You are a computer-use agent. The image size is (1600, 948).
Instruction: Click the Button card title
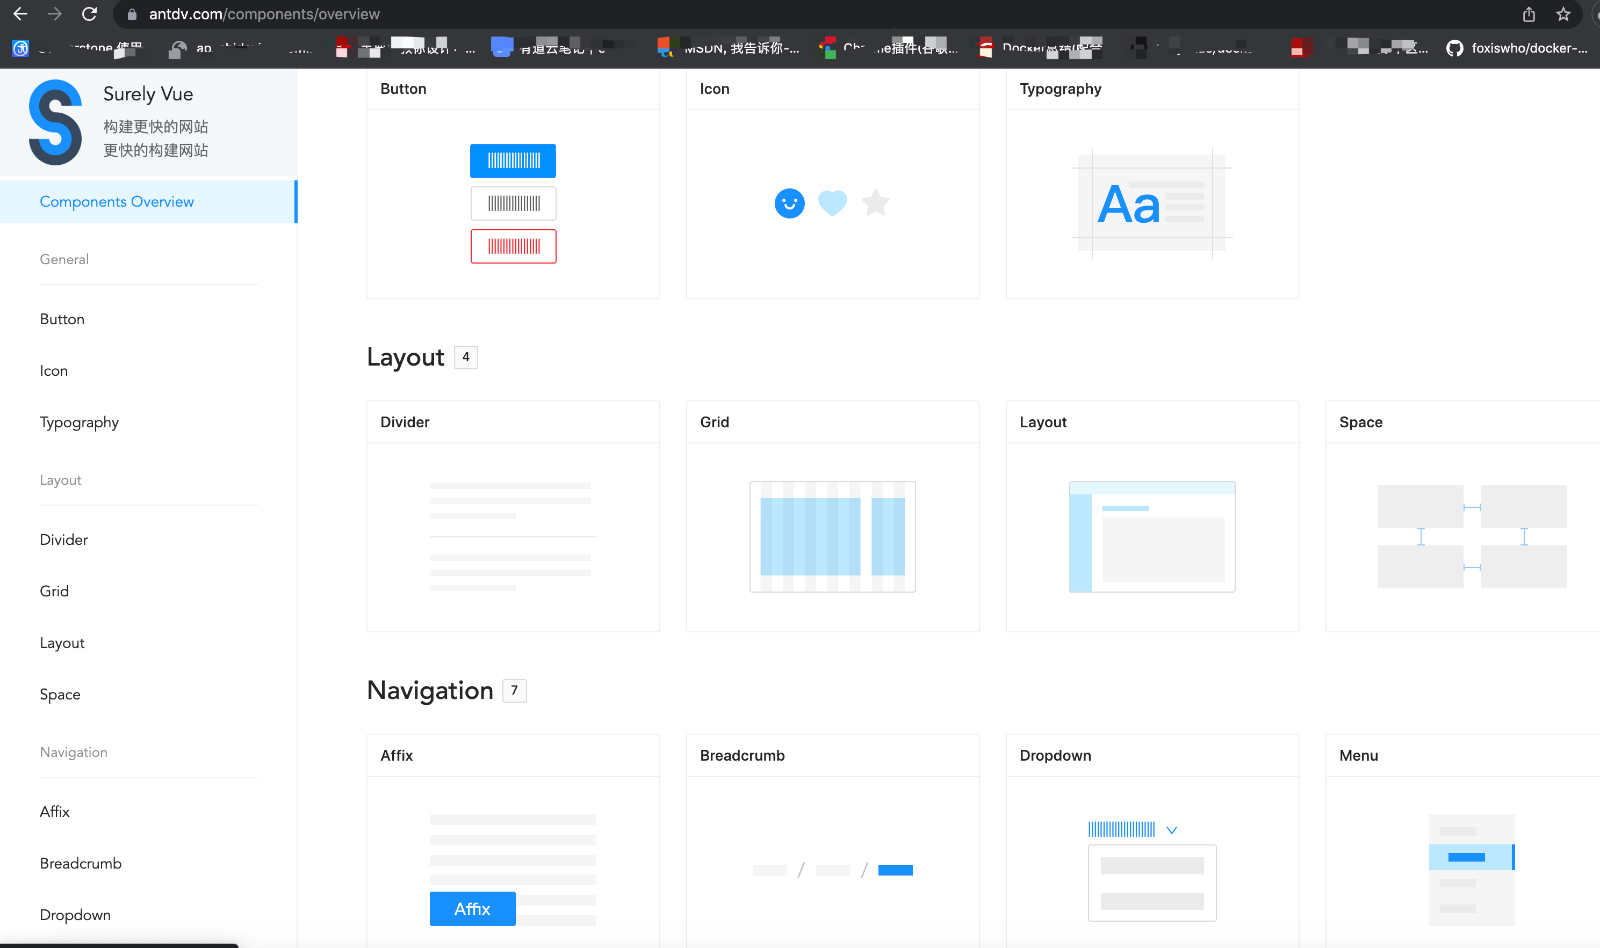[403, 89]
